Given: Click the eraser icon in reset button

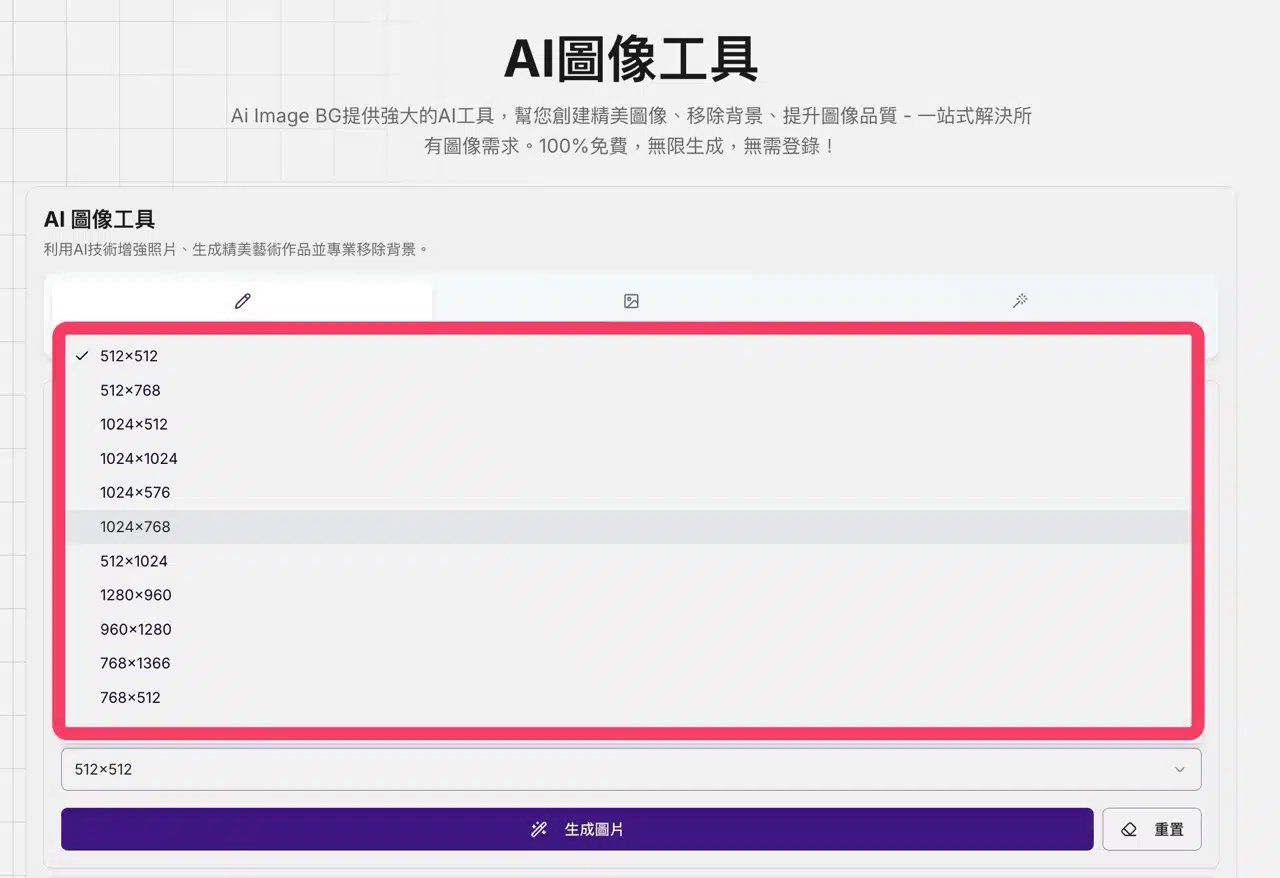Looking at the screenshot, I should click(1129, 829).
